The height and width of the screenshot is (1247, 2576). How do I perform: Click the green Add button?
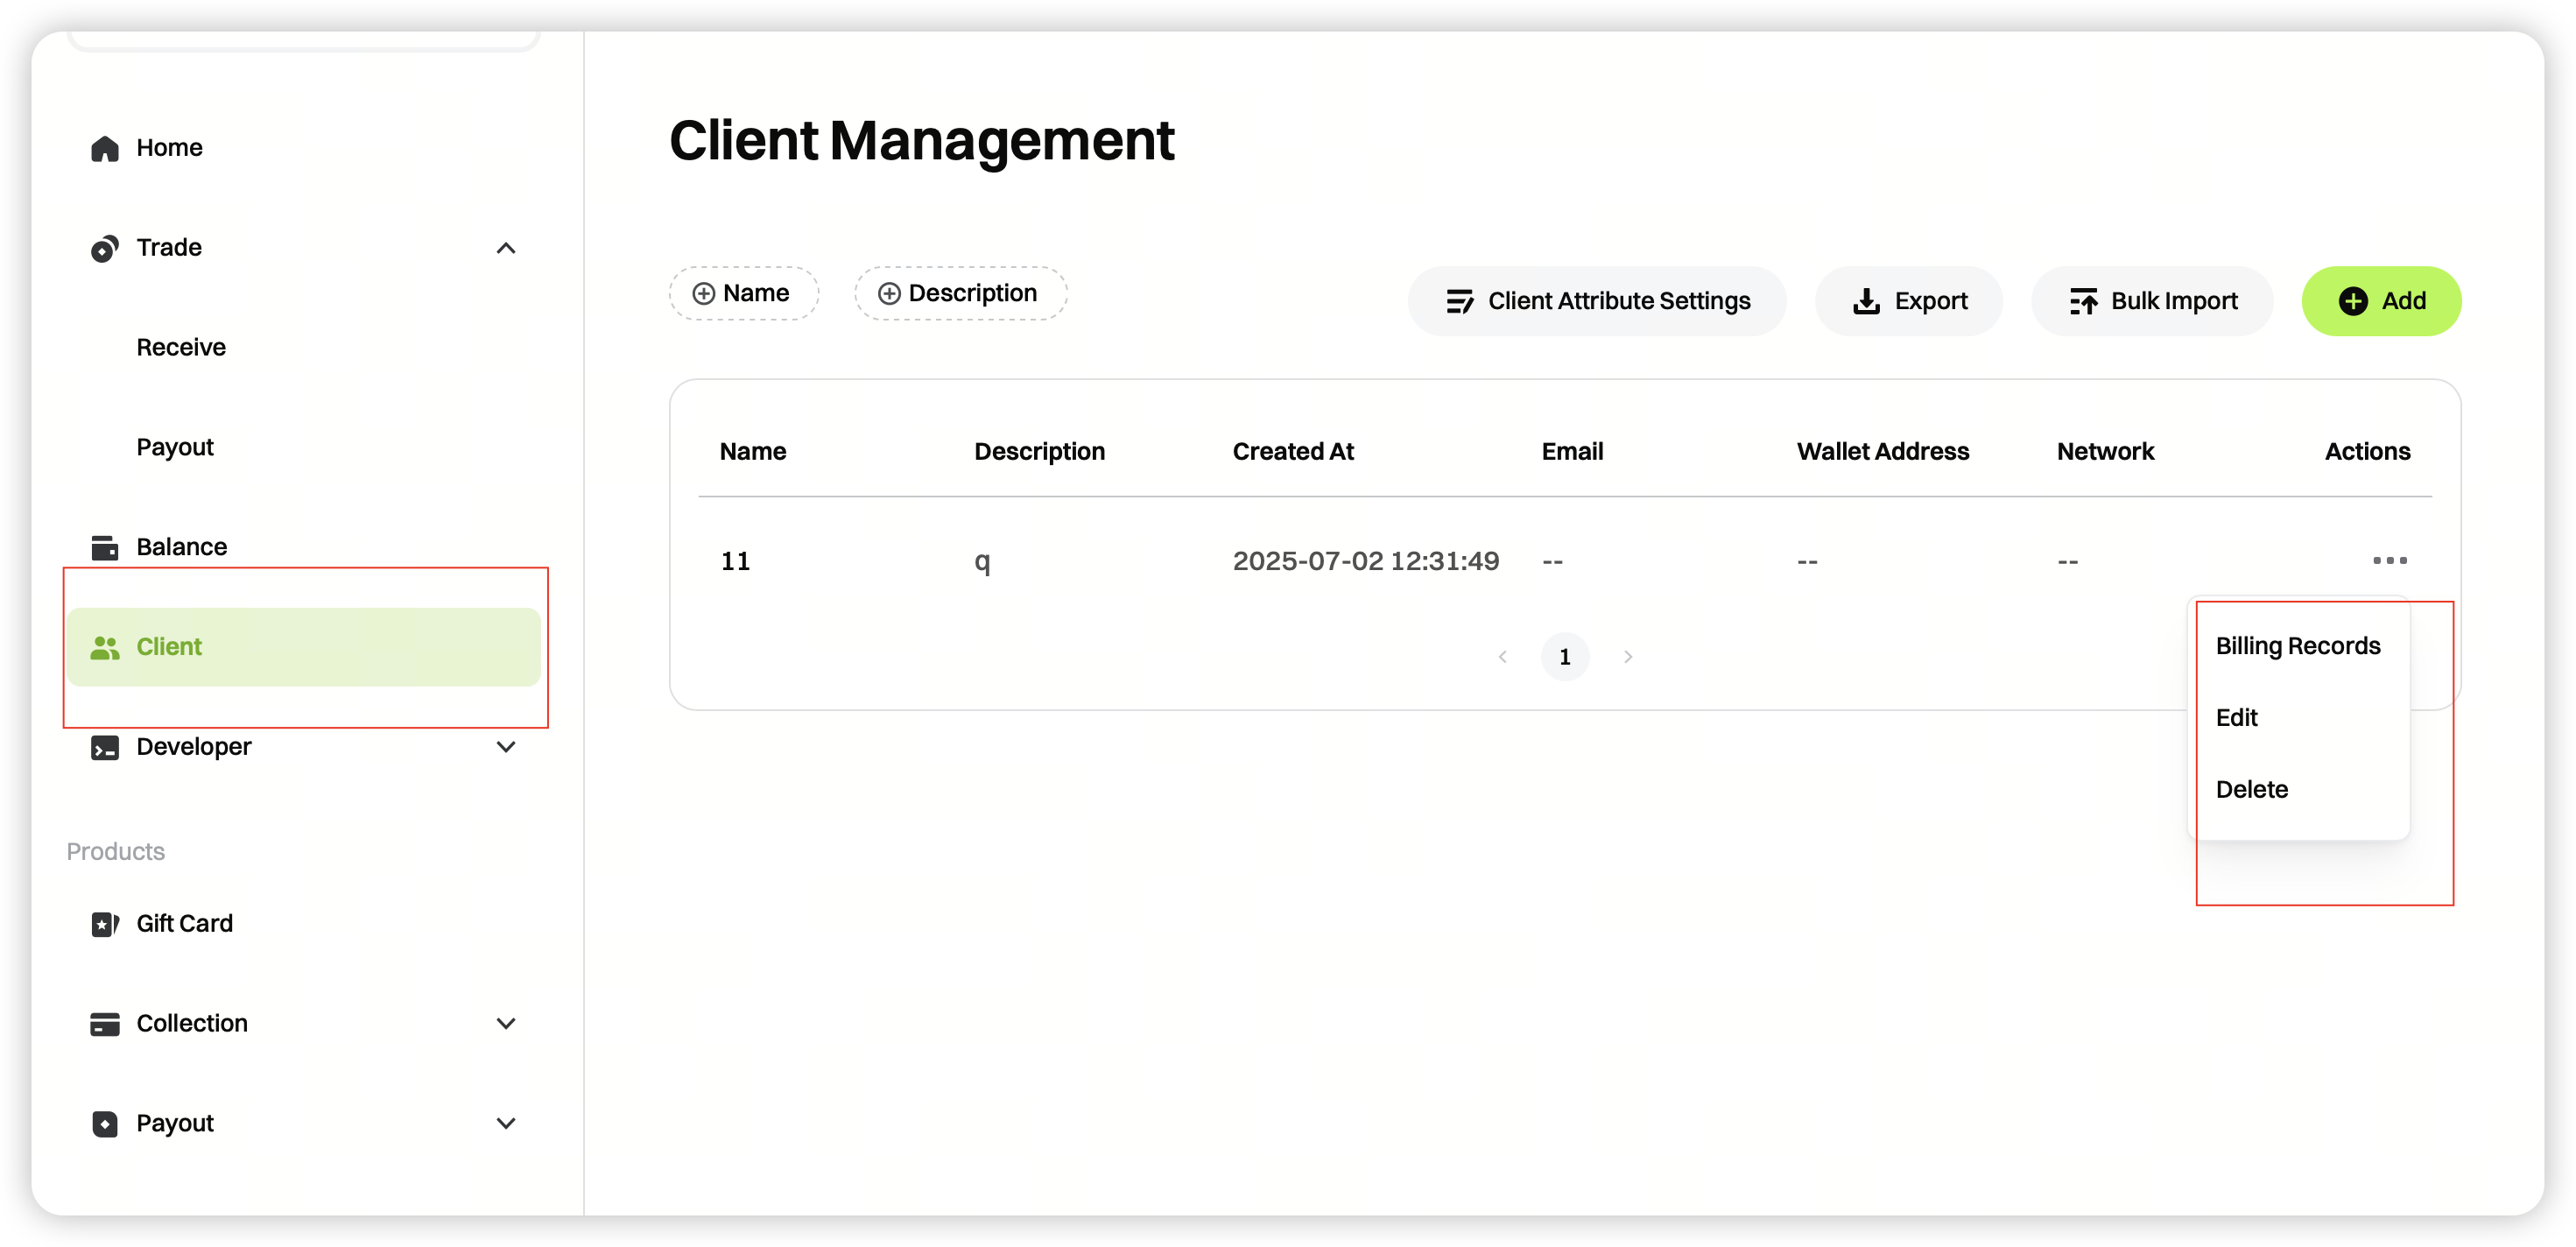[x=2381, y=301]
